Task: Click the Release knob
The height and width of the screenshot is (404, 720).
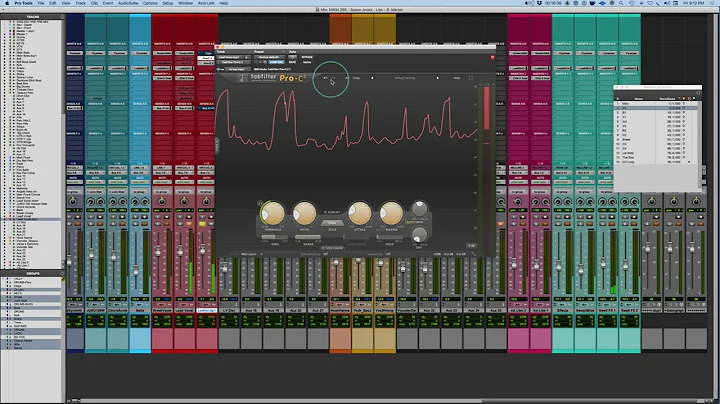Action: click(x=391, y=213)
